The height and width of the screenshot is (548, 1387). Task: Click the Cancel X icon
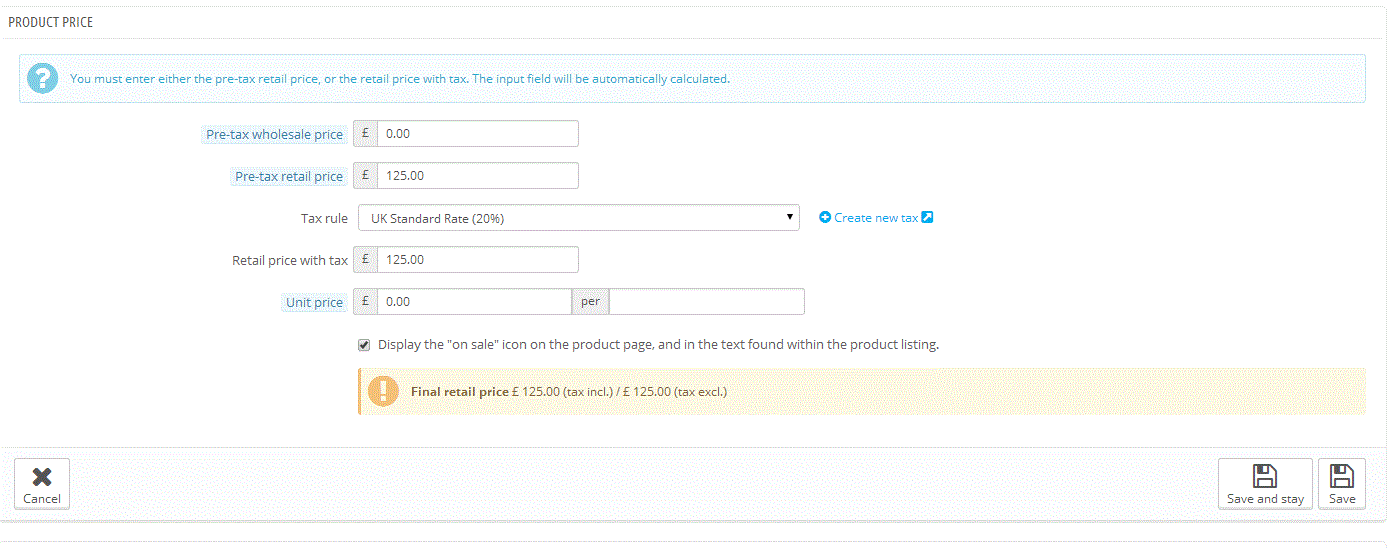tap(42, 477)
